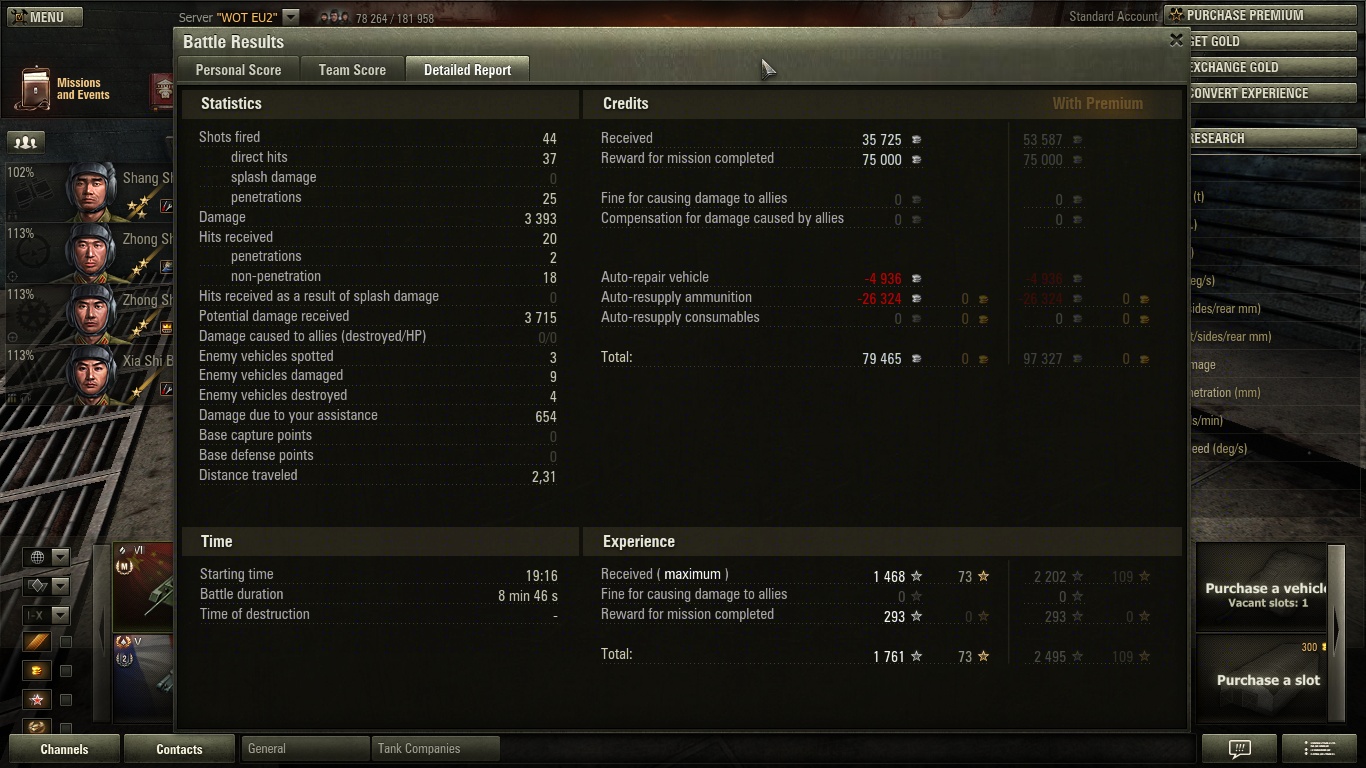The image size is (1366, 768).
Task: Click the elite vehicles star filter icon
Action: 37,699
